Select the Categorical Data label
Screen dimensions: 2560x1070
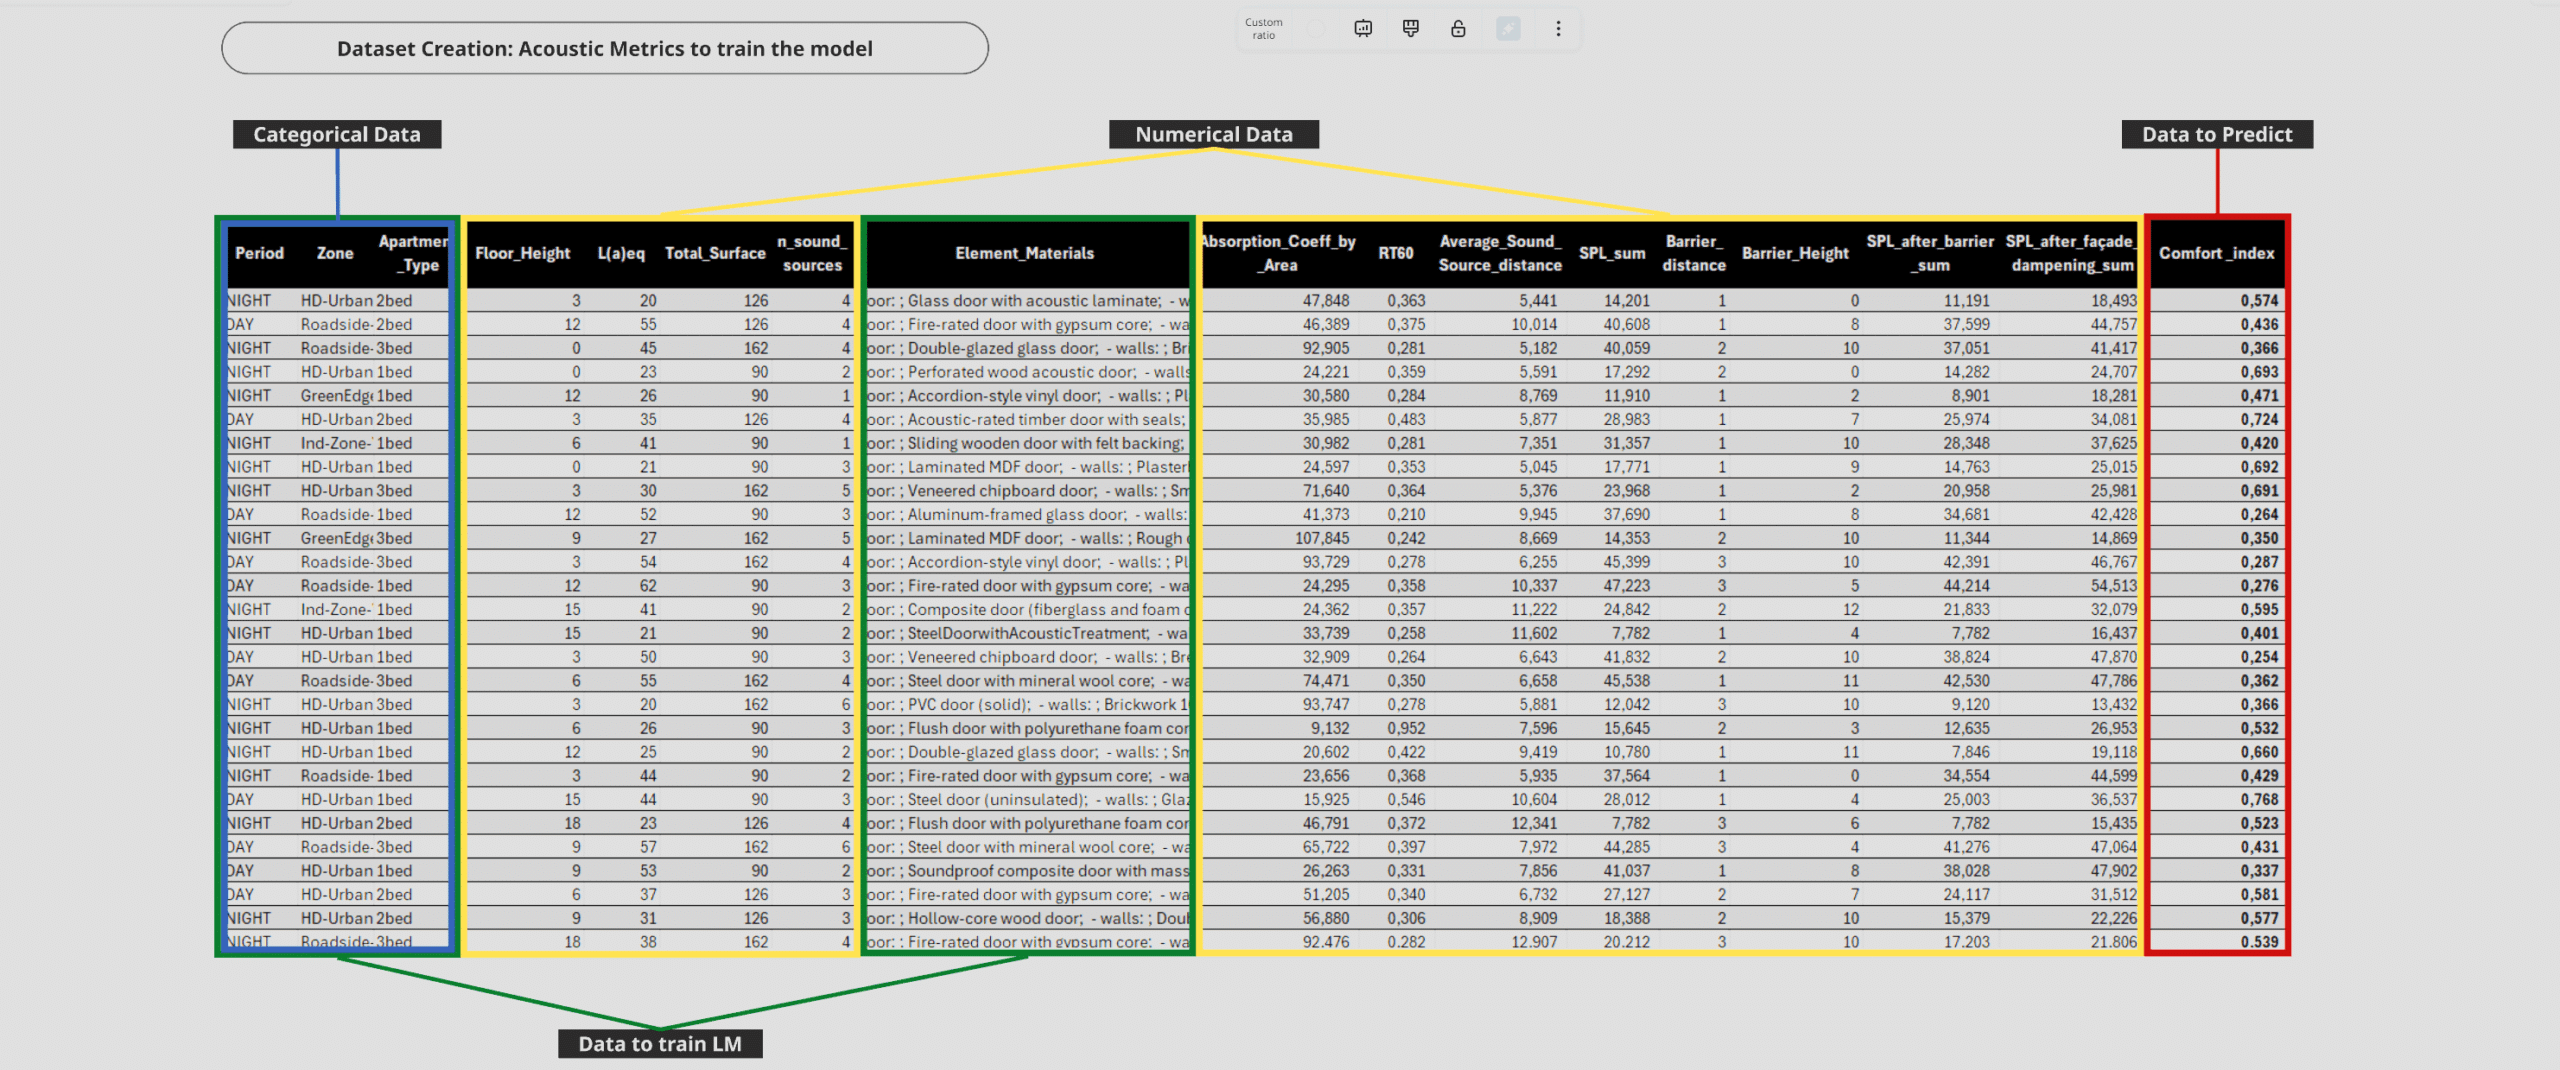click(337, 134)
